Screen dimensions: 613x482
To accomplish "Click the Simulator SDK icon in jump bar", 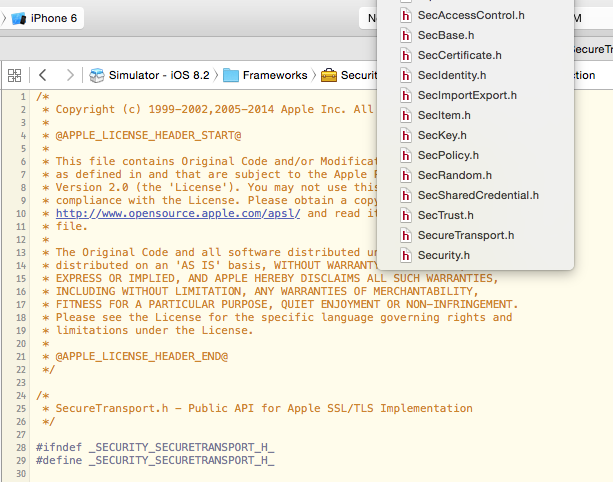I will pos(97,75).
